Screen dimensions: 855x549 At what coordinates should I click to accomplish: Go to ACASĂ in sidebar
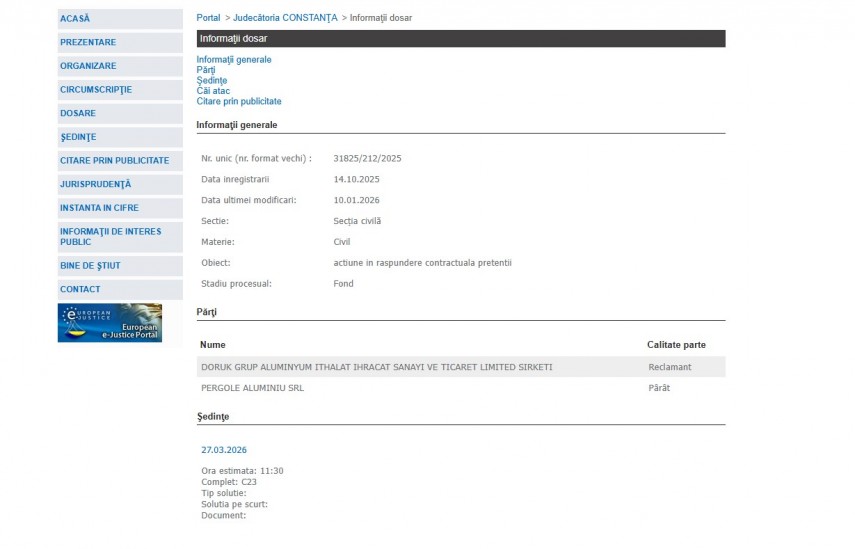(x=75, y=19)
